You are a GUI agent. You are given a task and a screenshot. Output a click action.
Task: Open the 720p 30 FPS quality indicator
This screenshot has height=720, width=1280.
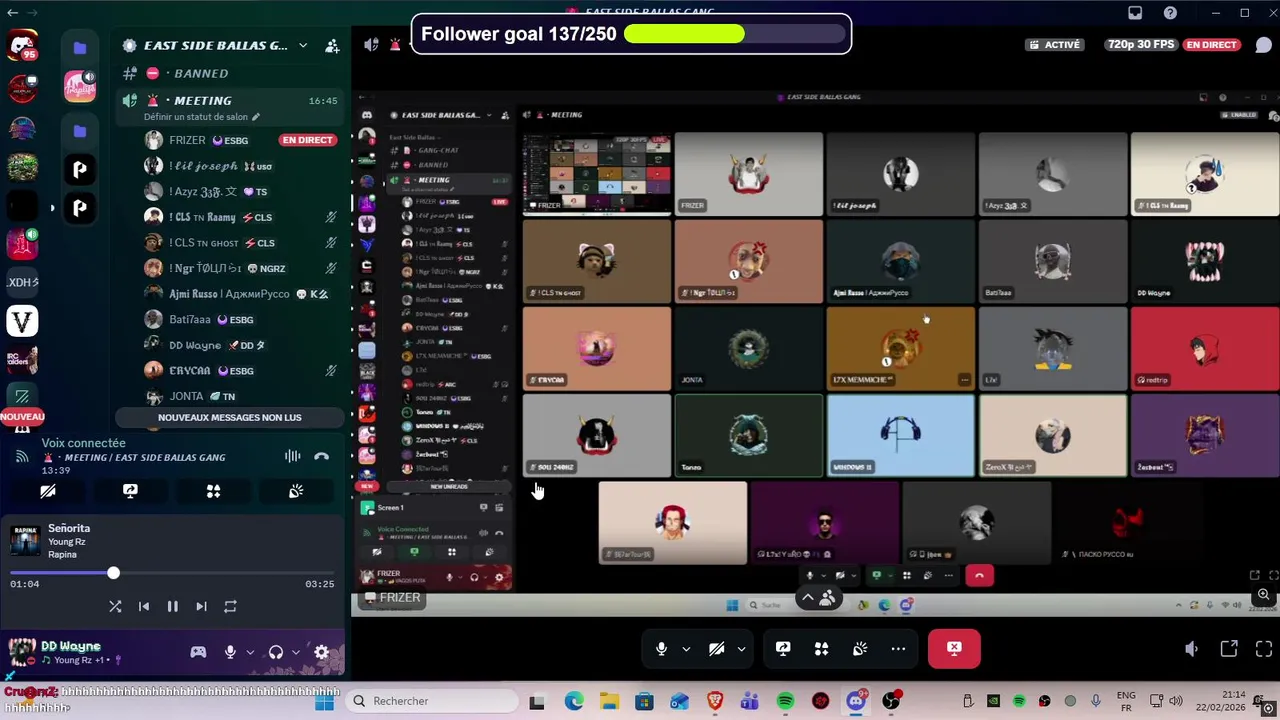tap(1141, 45)
